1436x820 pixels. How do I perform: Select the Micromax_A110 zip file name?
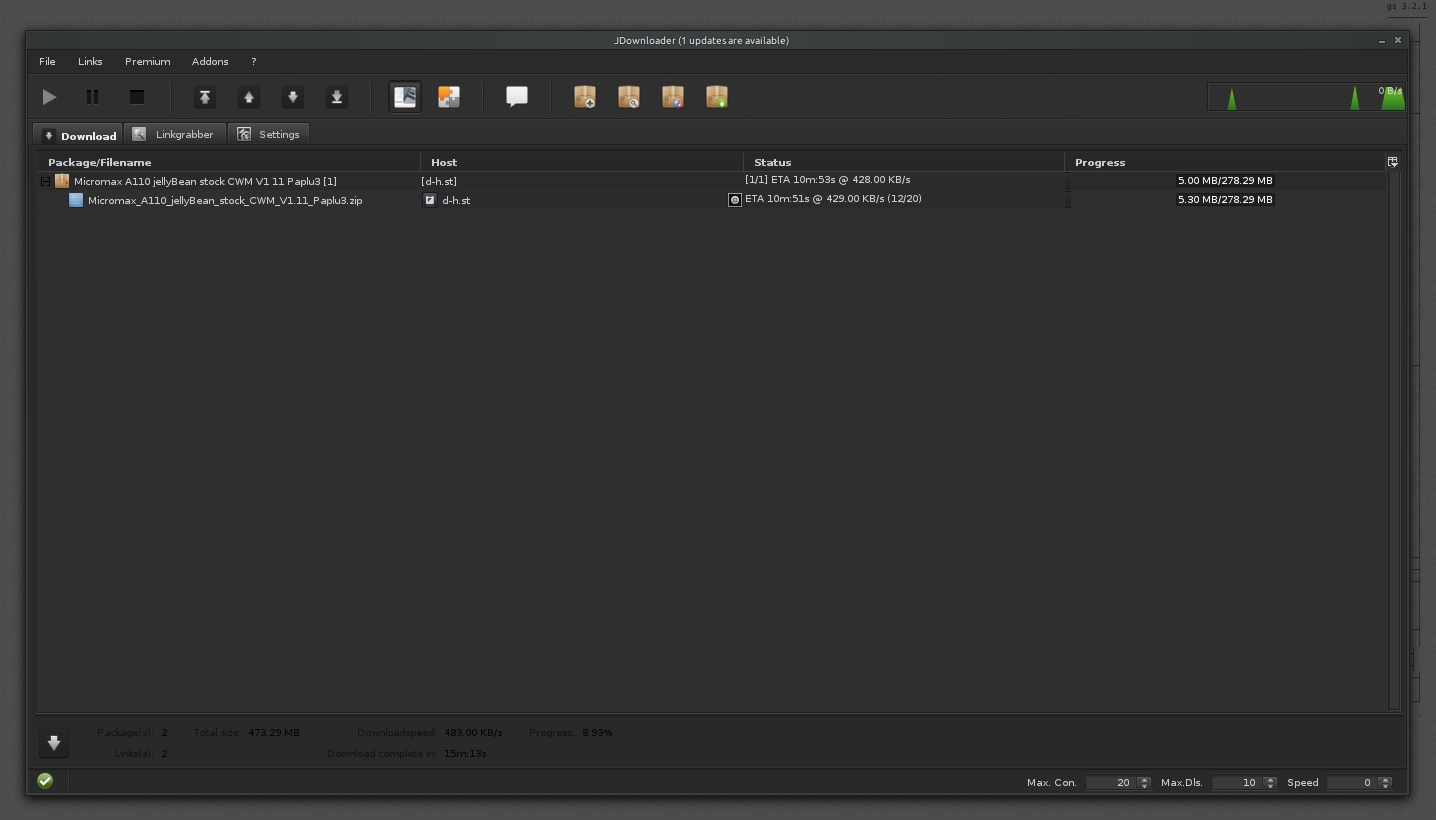click(x=225, y=200)
